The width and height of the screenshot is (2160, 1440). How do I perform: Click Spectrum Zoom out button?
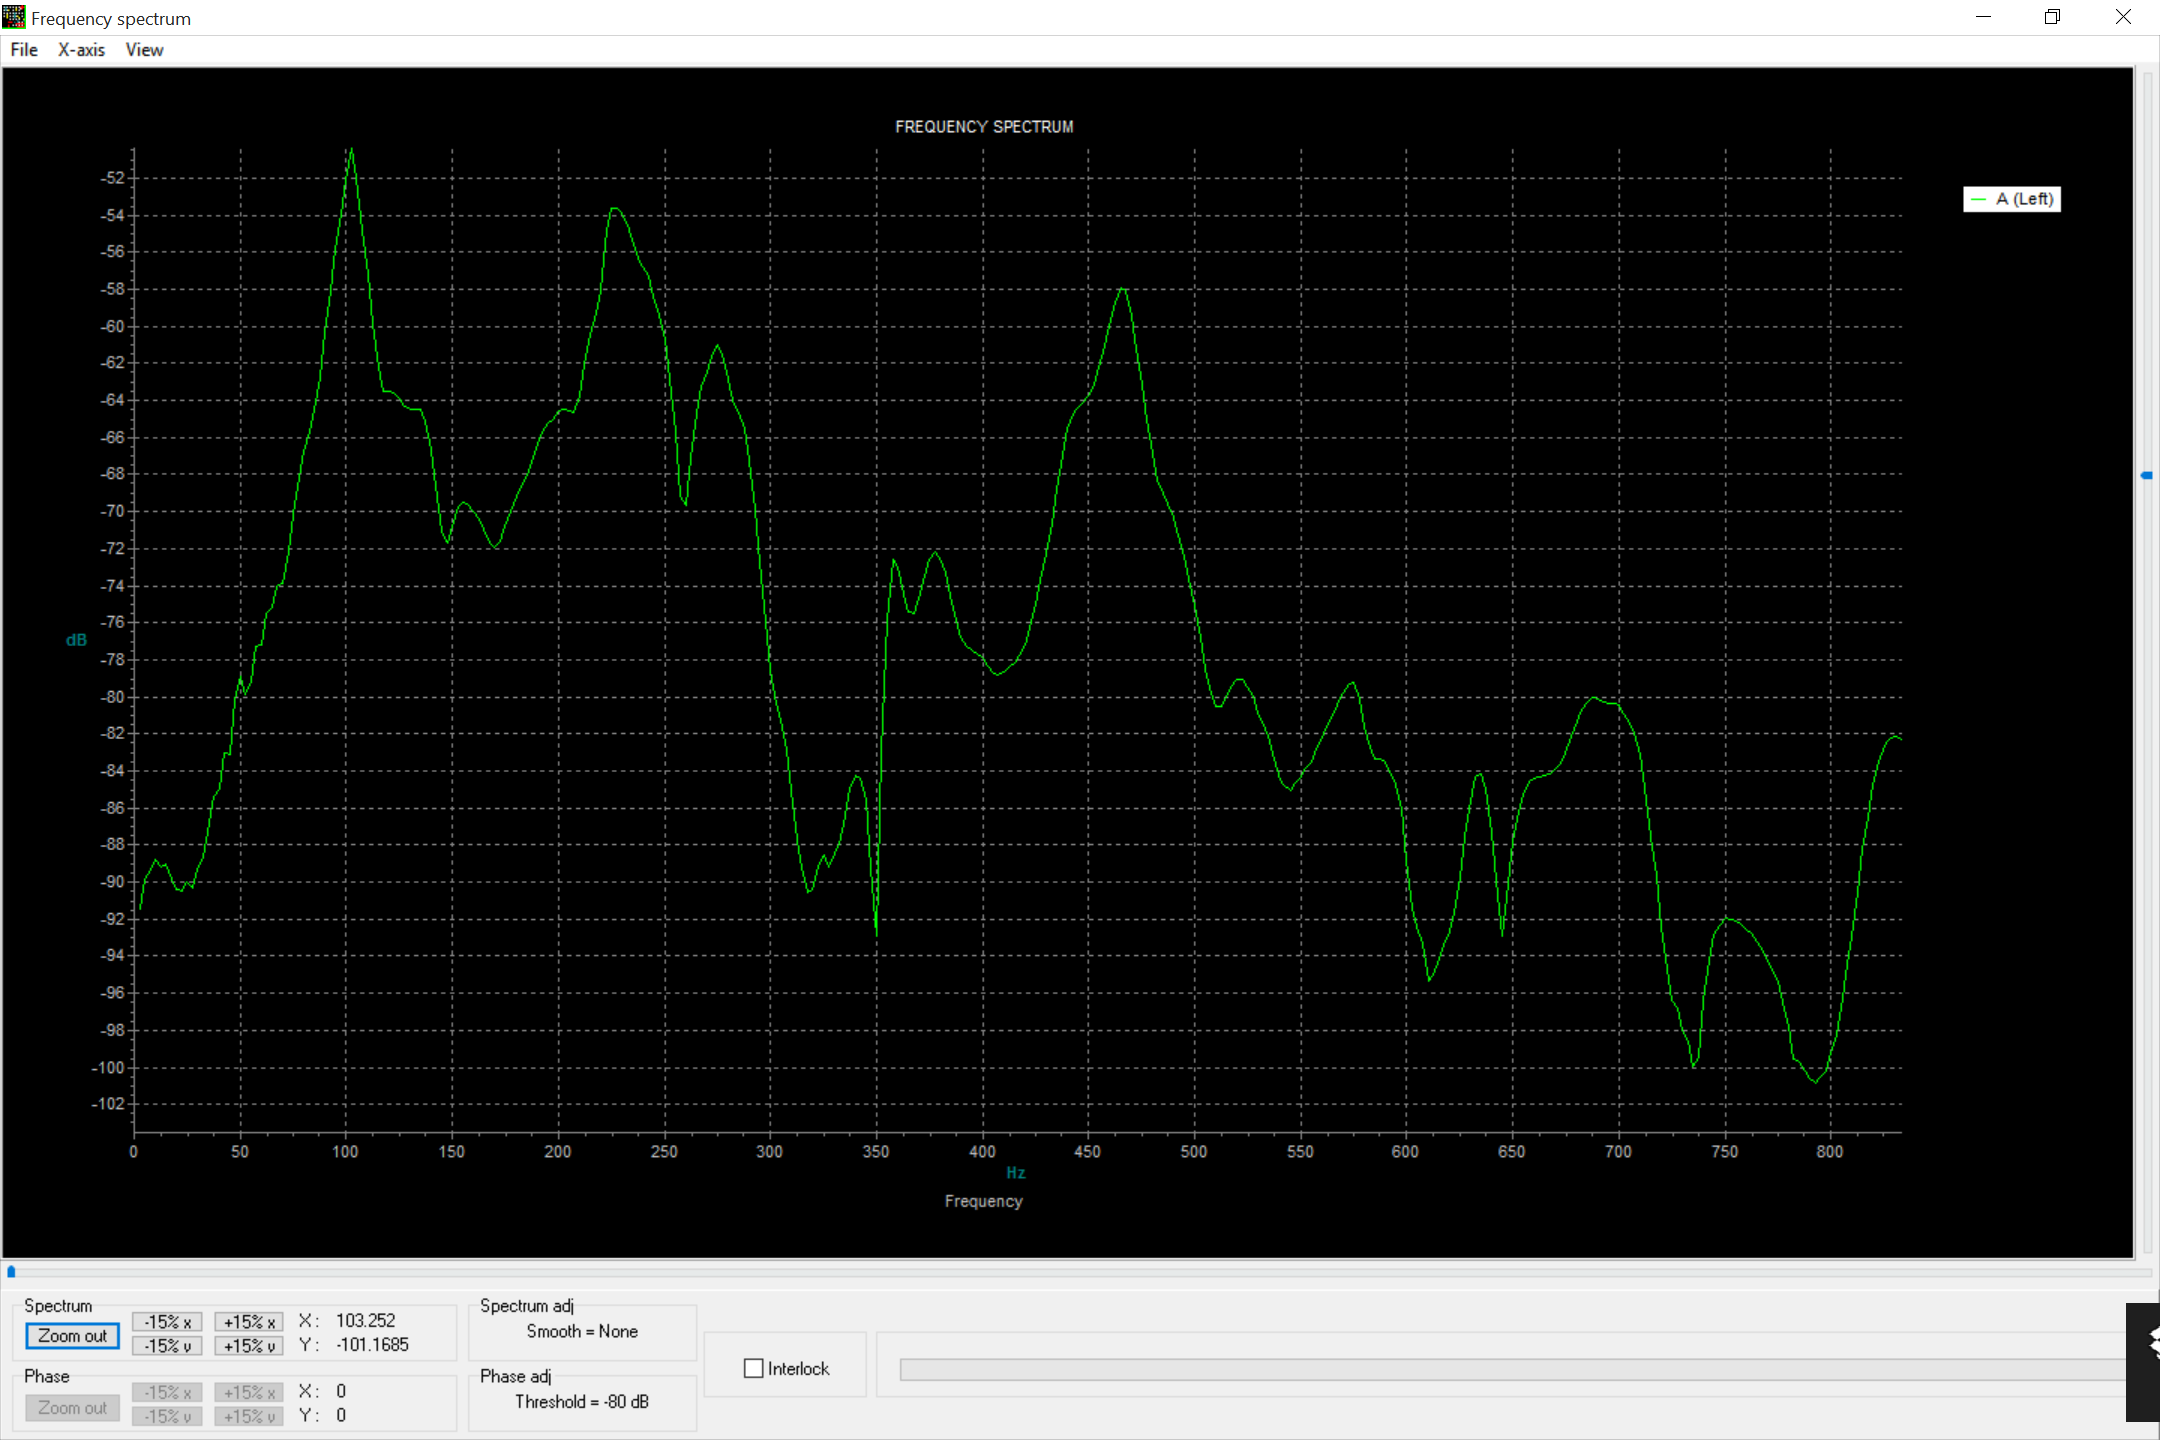[x=72, y=1336]
